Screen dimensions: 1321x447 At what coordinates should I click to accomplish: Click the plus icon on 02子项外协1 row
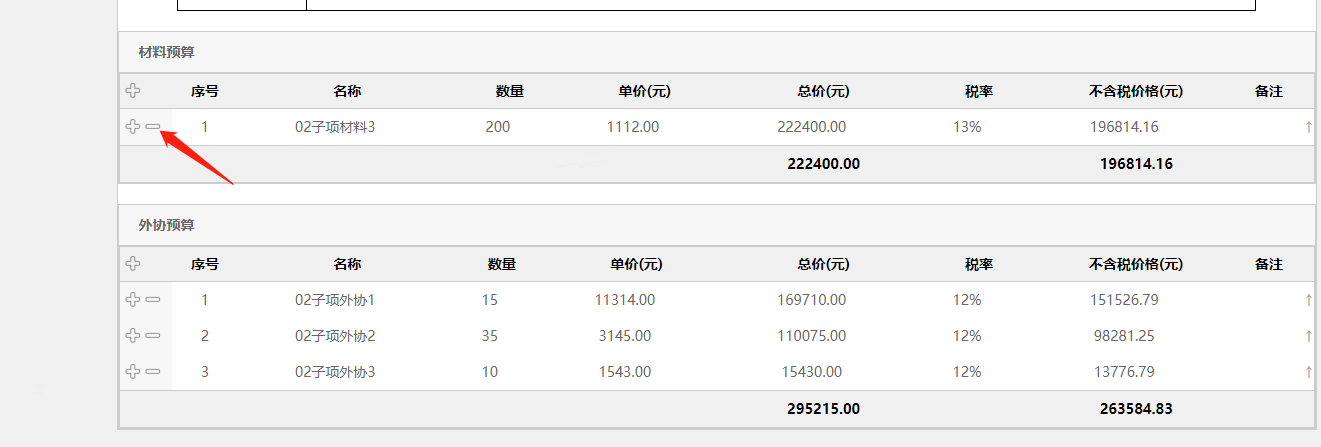(133, 299)
